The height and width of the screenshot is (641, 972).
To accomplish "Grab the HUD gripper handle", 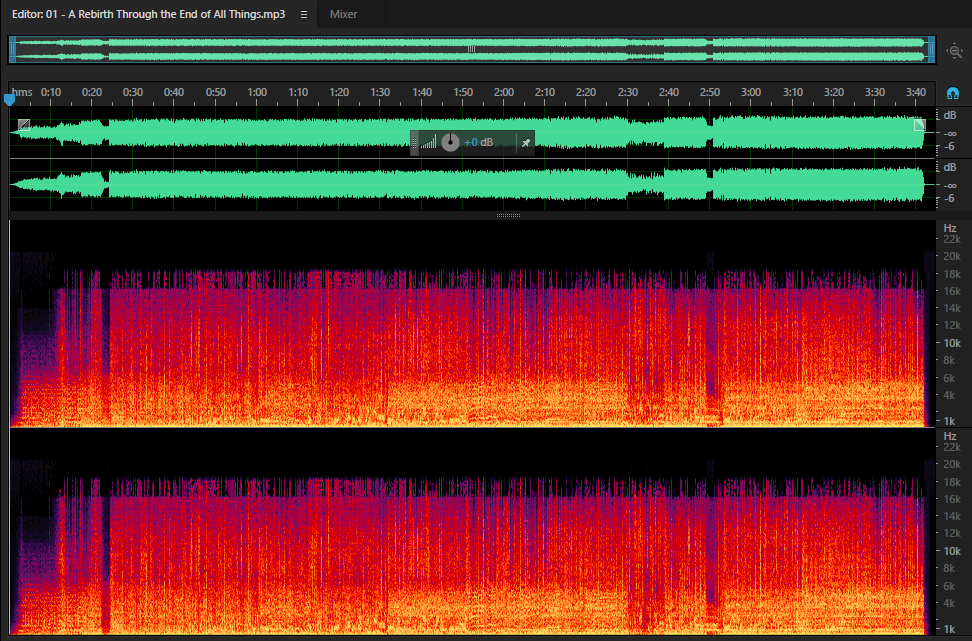I will (x=414, y=143).
